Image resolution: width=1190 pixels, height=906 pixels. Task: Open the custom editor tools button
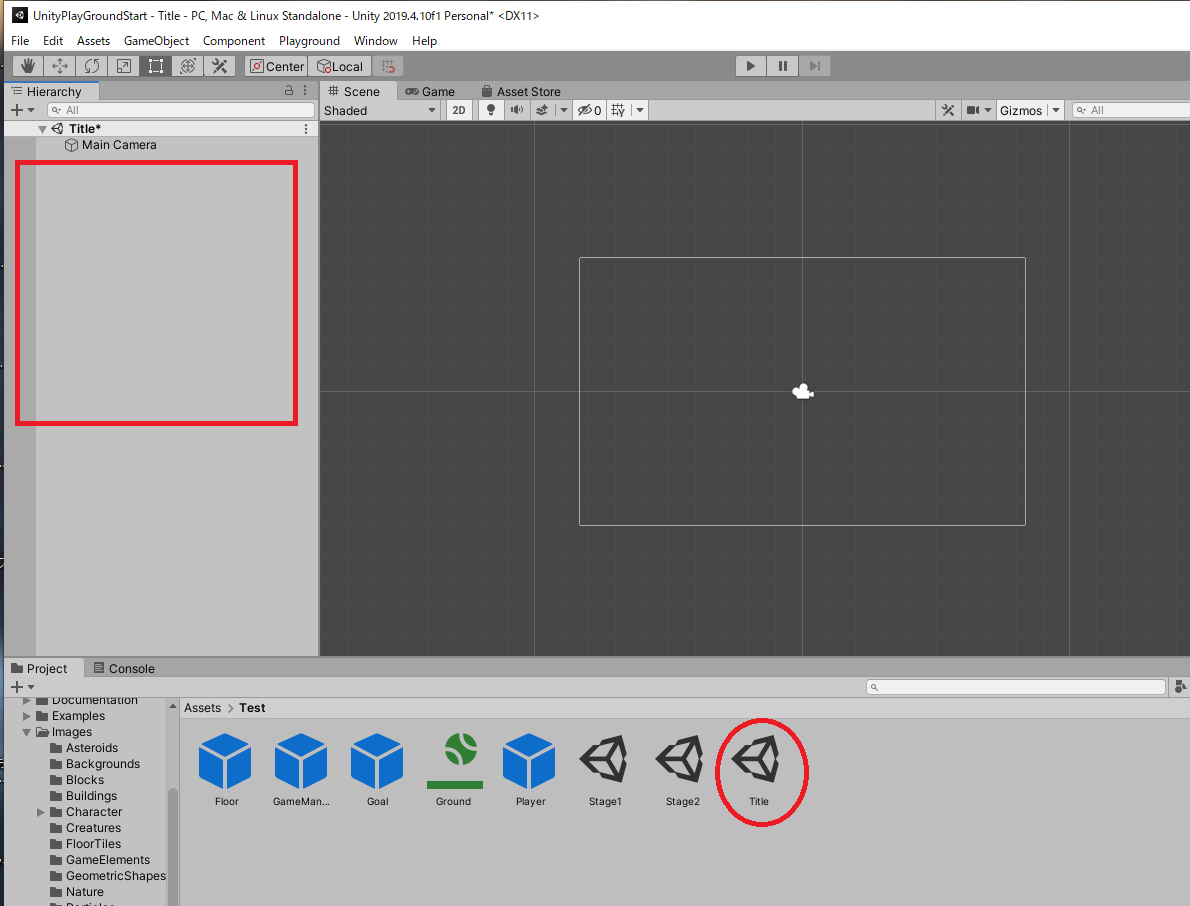[219, 66]
